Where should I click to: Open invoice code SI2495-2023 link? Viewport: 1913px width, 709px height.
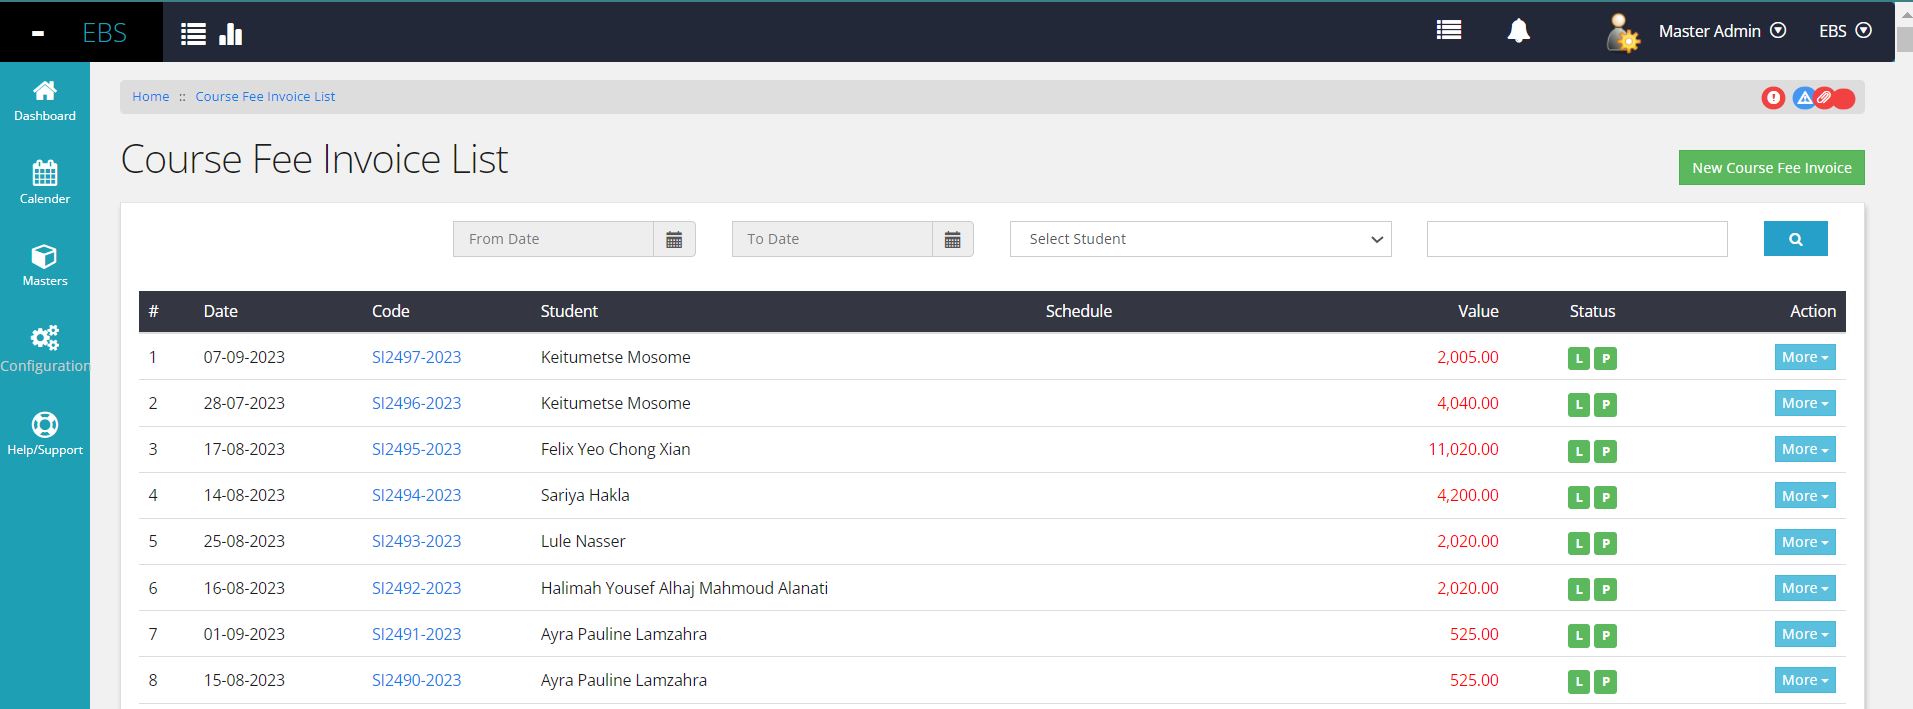(x=416, y=449)
